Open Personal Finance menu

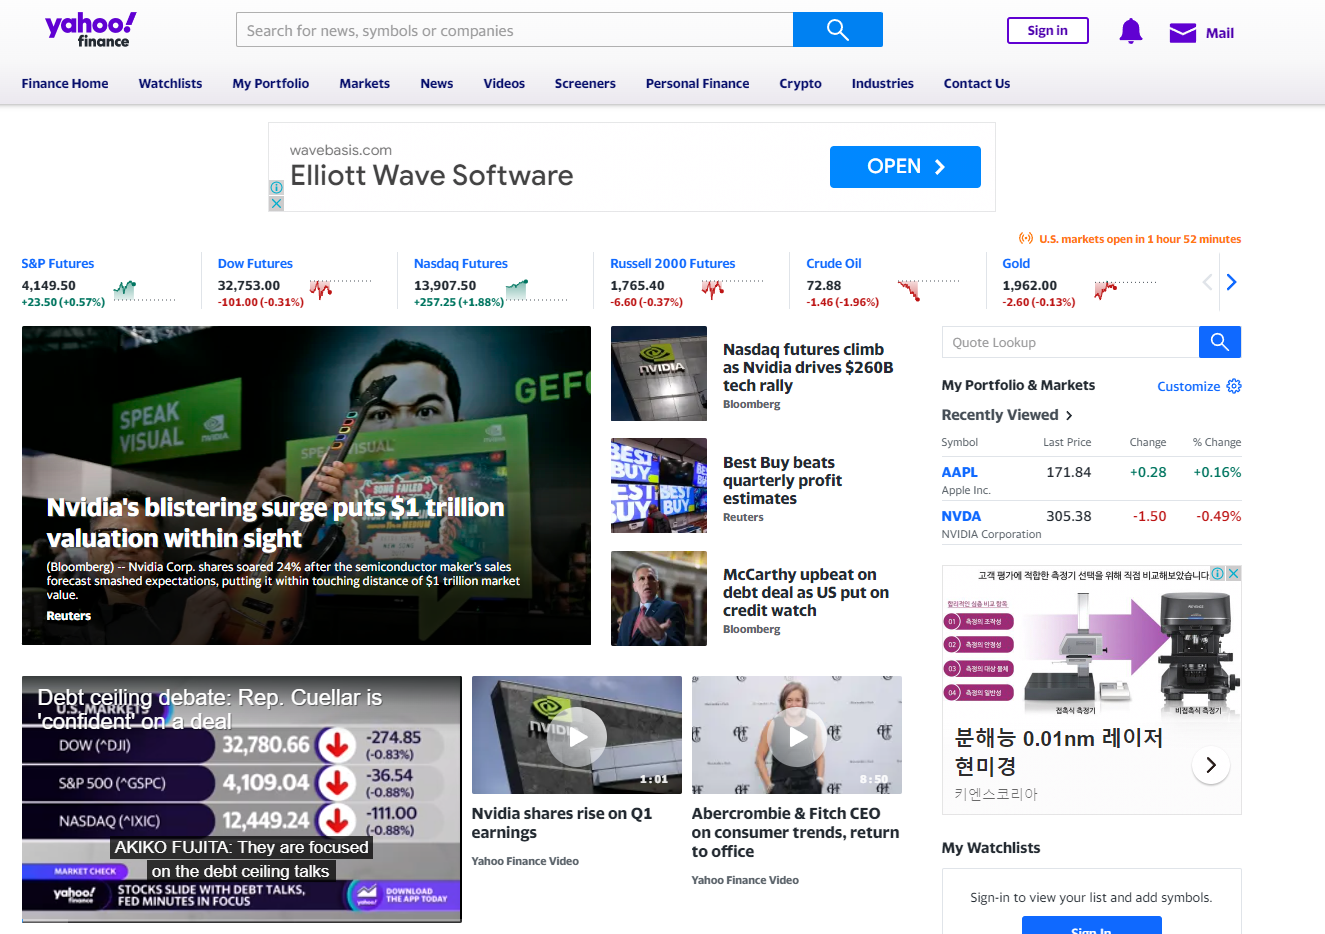tap(697, 83)
